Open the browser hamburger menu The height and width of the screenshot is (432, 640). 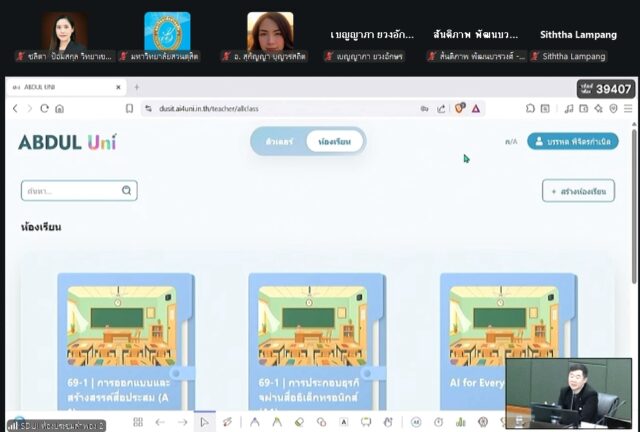point(628,109)
